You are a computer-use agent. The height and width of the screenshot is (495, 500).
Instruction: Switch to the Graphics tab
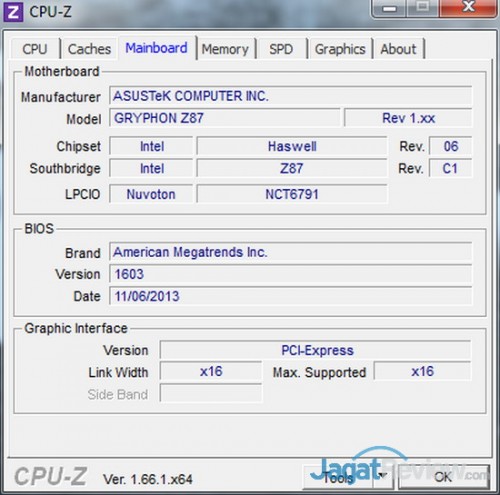coord(340,49)
